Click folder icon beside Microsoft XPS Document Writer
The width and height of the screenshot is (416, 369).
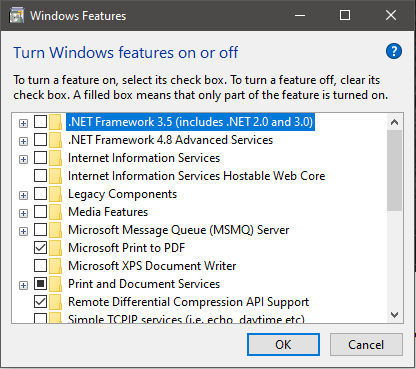pyautogui.click(x=55, y=266)
